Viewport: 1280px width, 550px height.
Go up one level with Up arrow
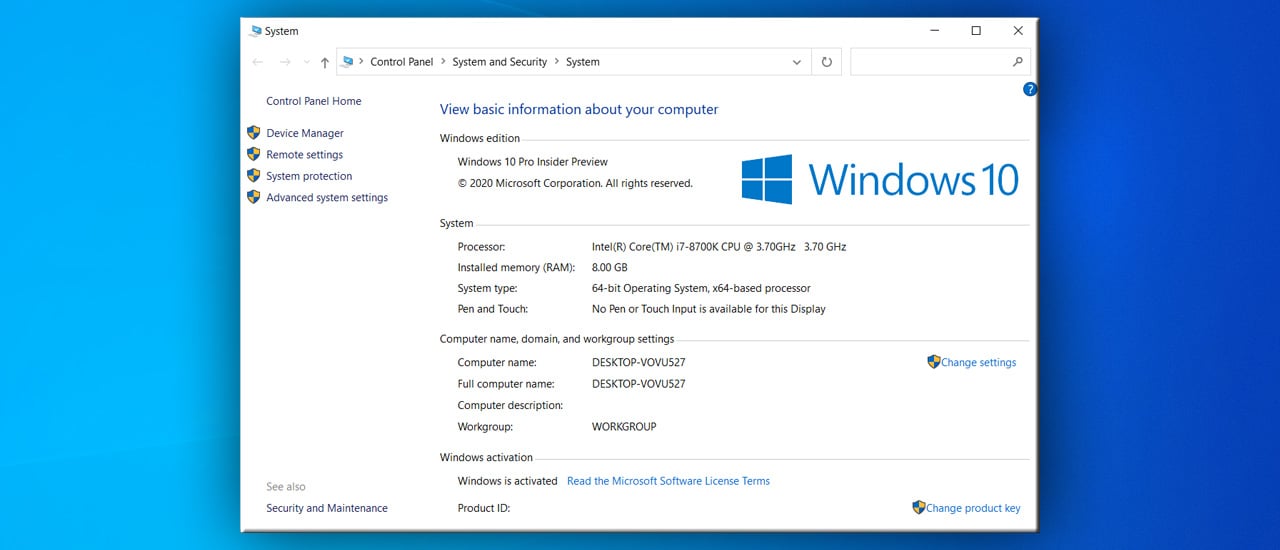coord(325,62)
